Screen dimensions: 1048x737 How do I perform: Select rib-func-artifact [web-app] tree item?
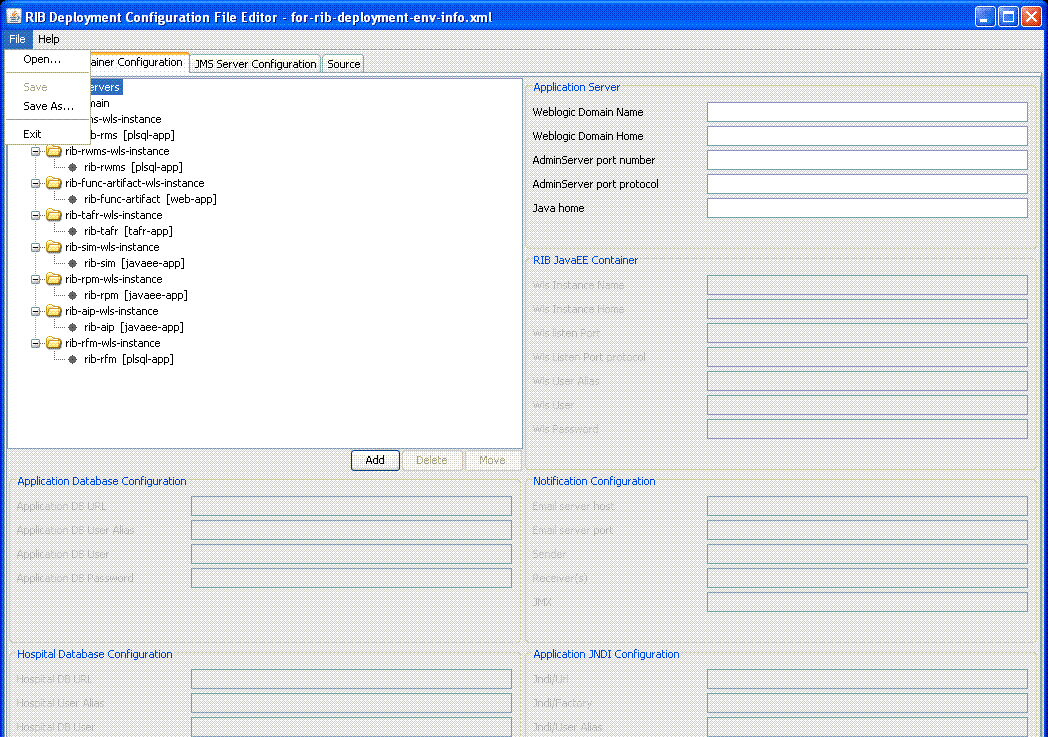click(x=150, y=200)
